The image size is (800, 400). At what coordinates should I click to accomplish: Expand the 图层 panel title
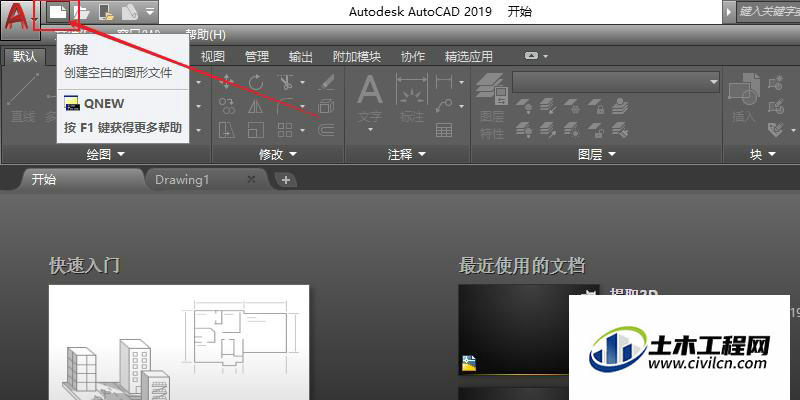pyautogui.click(x=597, y=154)
